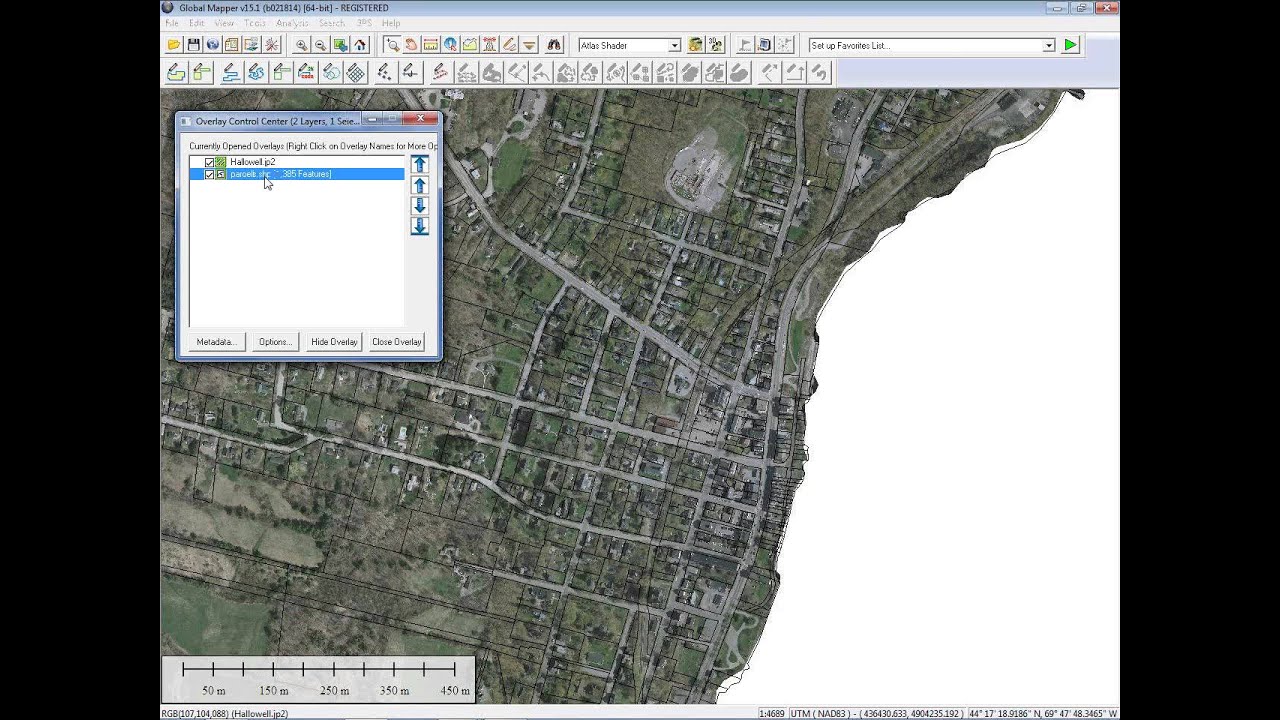Open the Set up Favorites List dropdown
This screenshot has width=1280, height=720.
pos(1049,45)
